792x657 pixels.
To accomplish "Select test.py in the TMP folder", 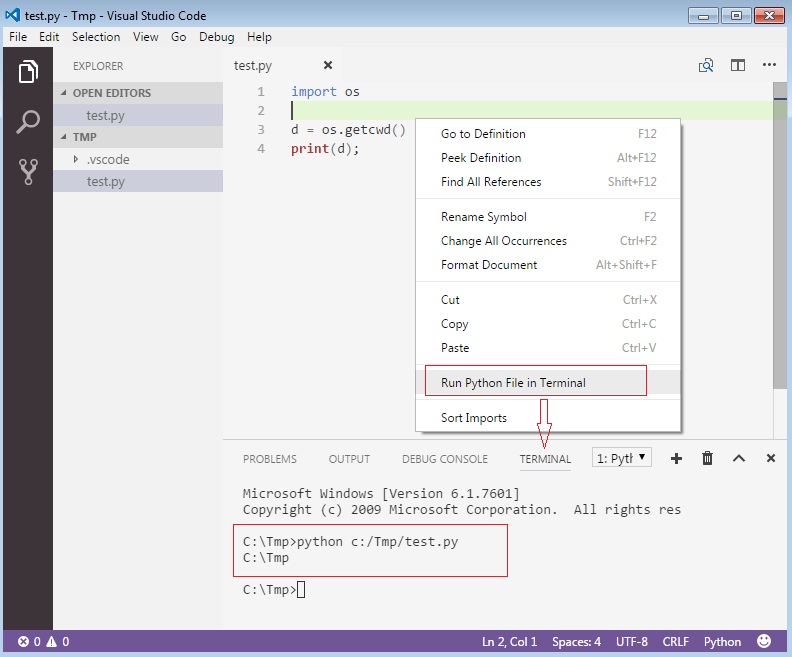I will pos(138,181).
